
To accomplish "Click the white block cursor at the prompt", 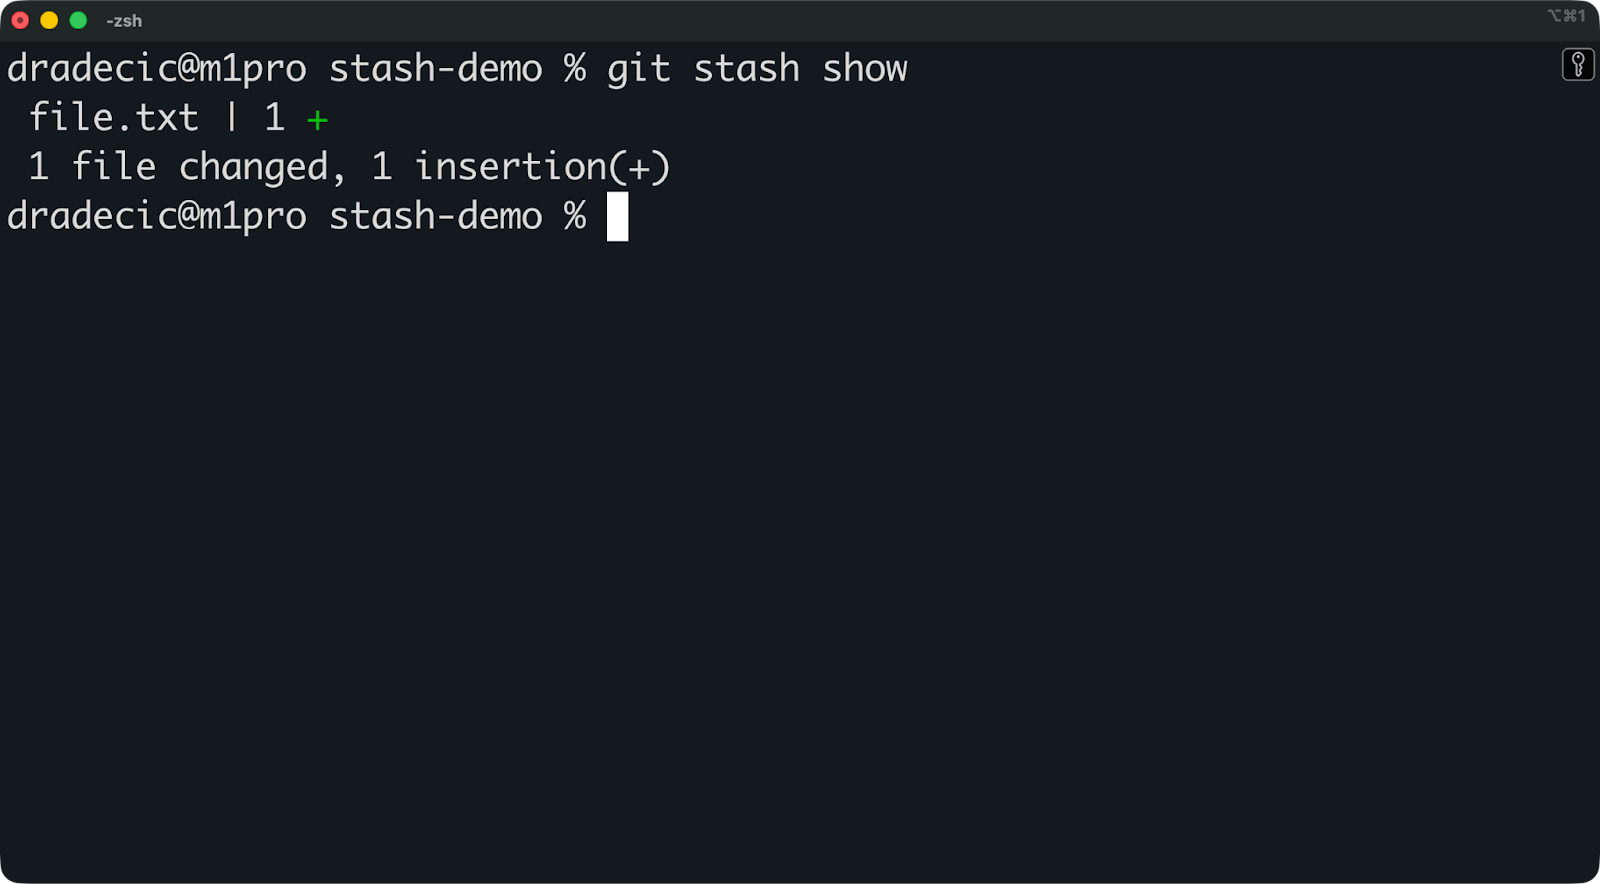I will pos(617,216).
